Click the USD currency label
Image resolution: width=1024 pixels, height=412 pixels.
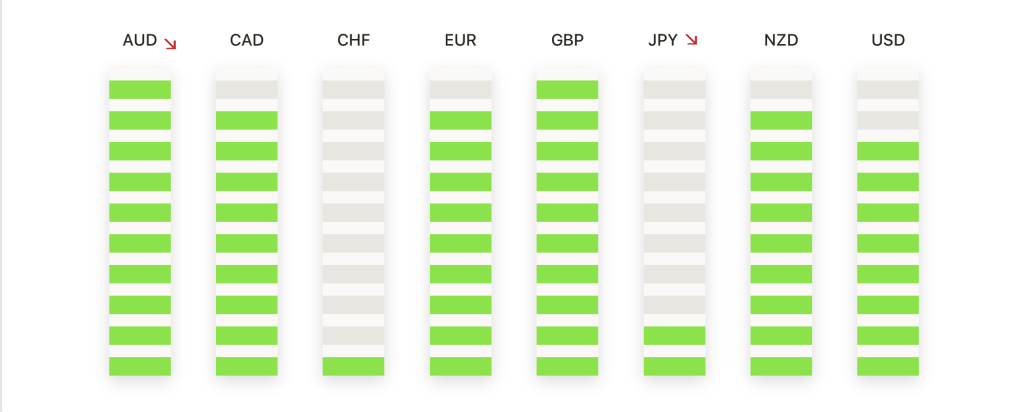point(888,40)
